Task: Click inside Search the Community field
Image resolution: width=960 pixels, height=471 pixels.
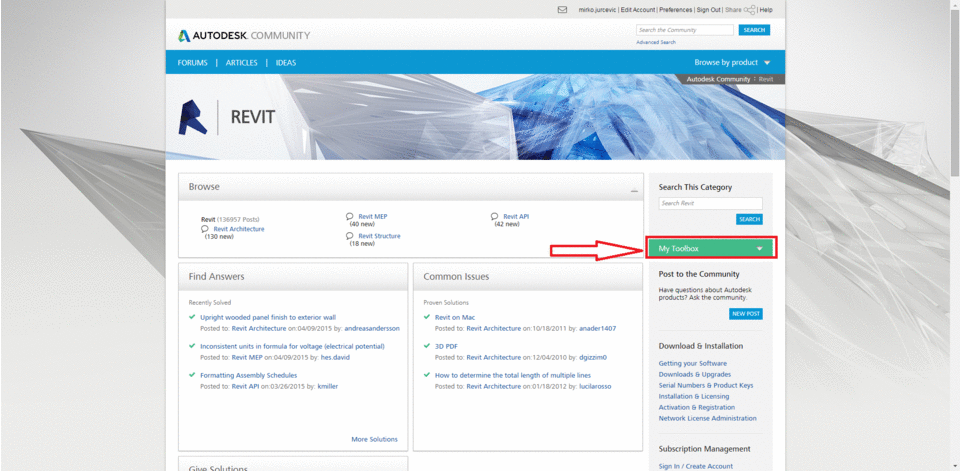Action: coord(684,30)
